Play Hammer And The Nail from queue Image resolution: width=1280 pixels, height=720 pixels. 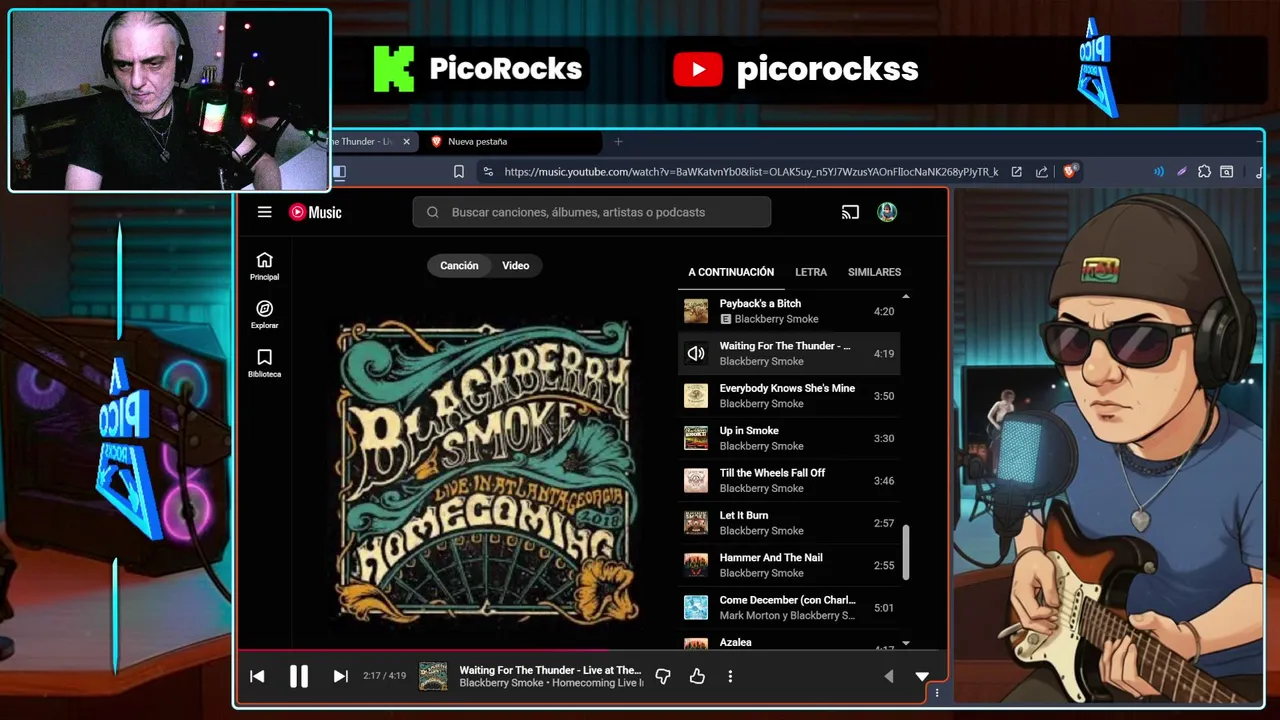[x=789, y=565]
